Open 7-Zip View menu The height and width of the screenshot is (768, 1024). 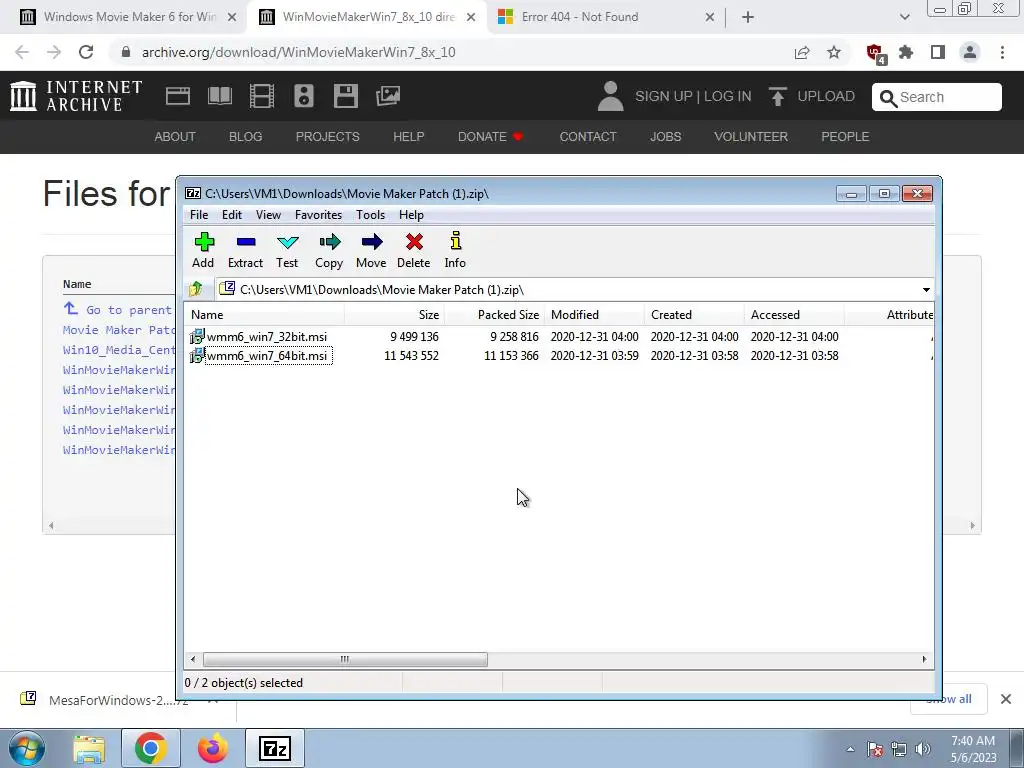coord(268,215)
